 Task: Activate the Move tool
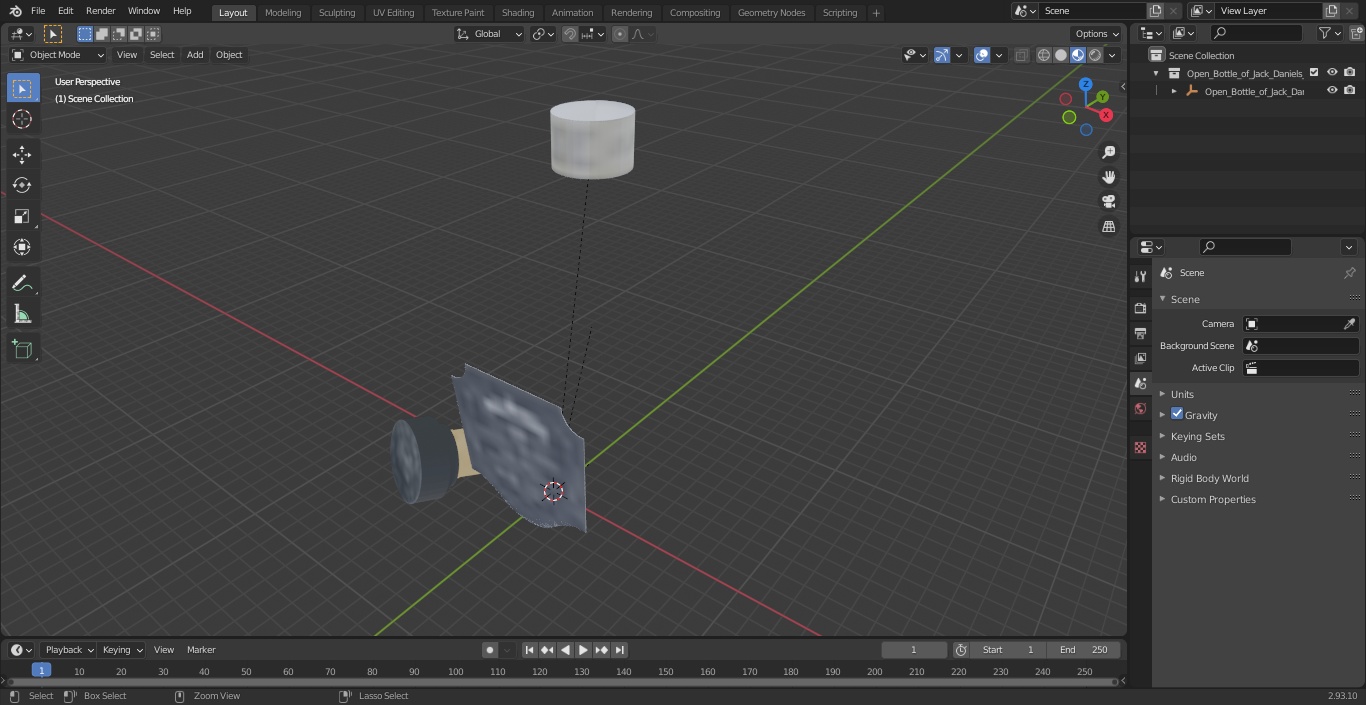pos(22,155)
